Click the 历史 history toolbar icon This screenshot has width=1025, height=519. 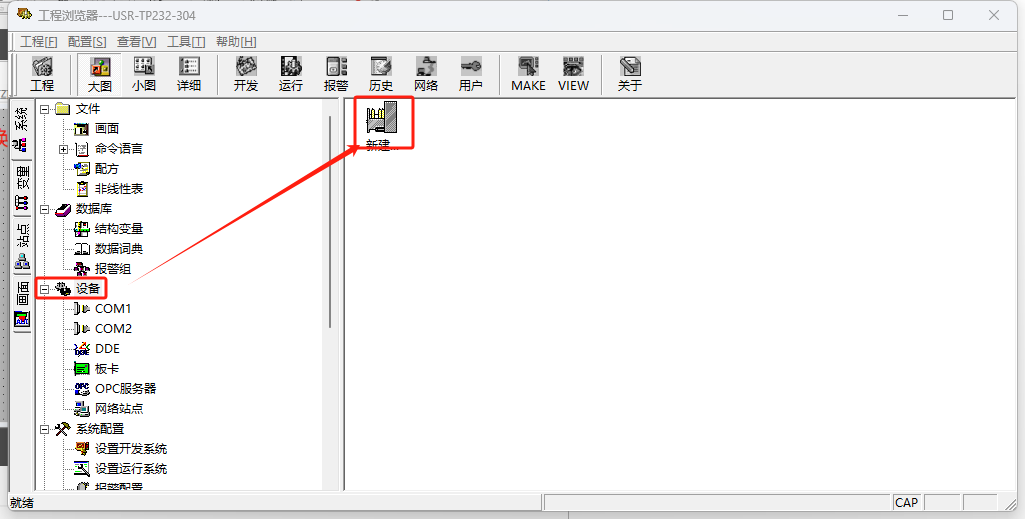[x=381, y=74]
